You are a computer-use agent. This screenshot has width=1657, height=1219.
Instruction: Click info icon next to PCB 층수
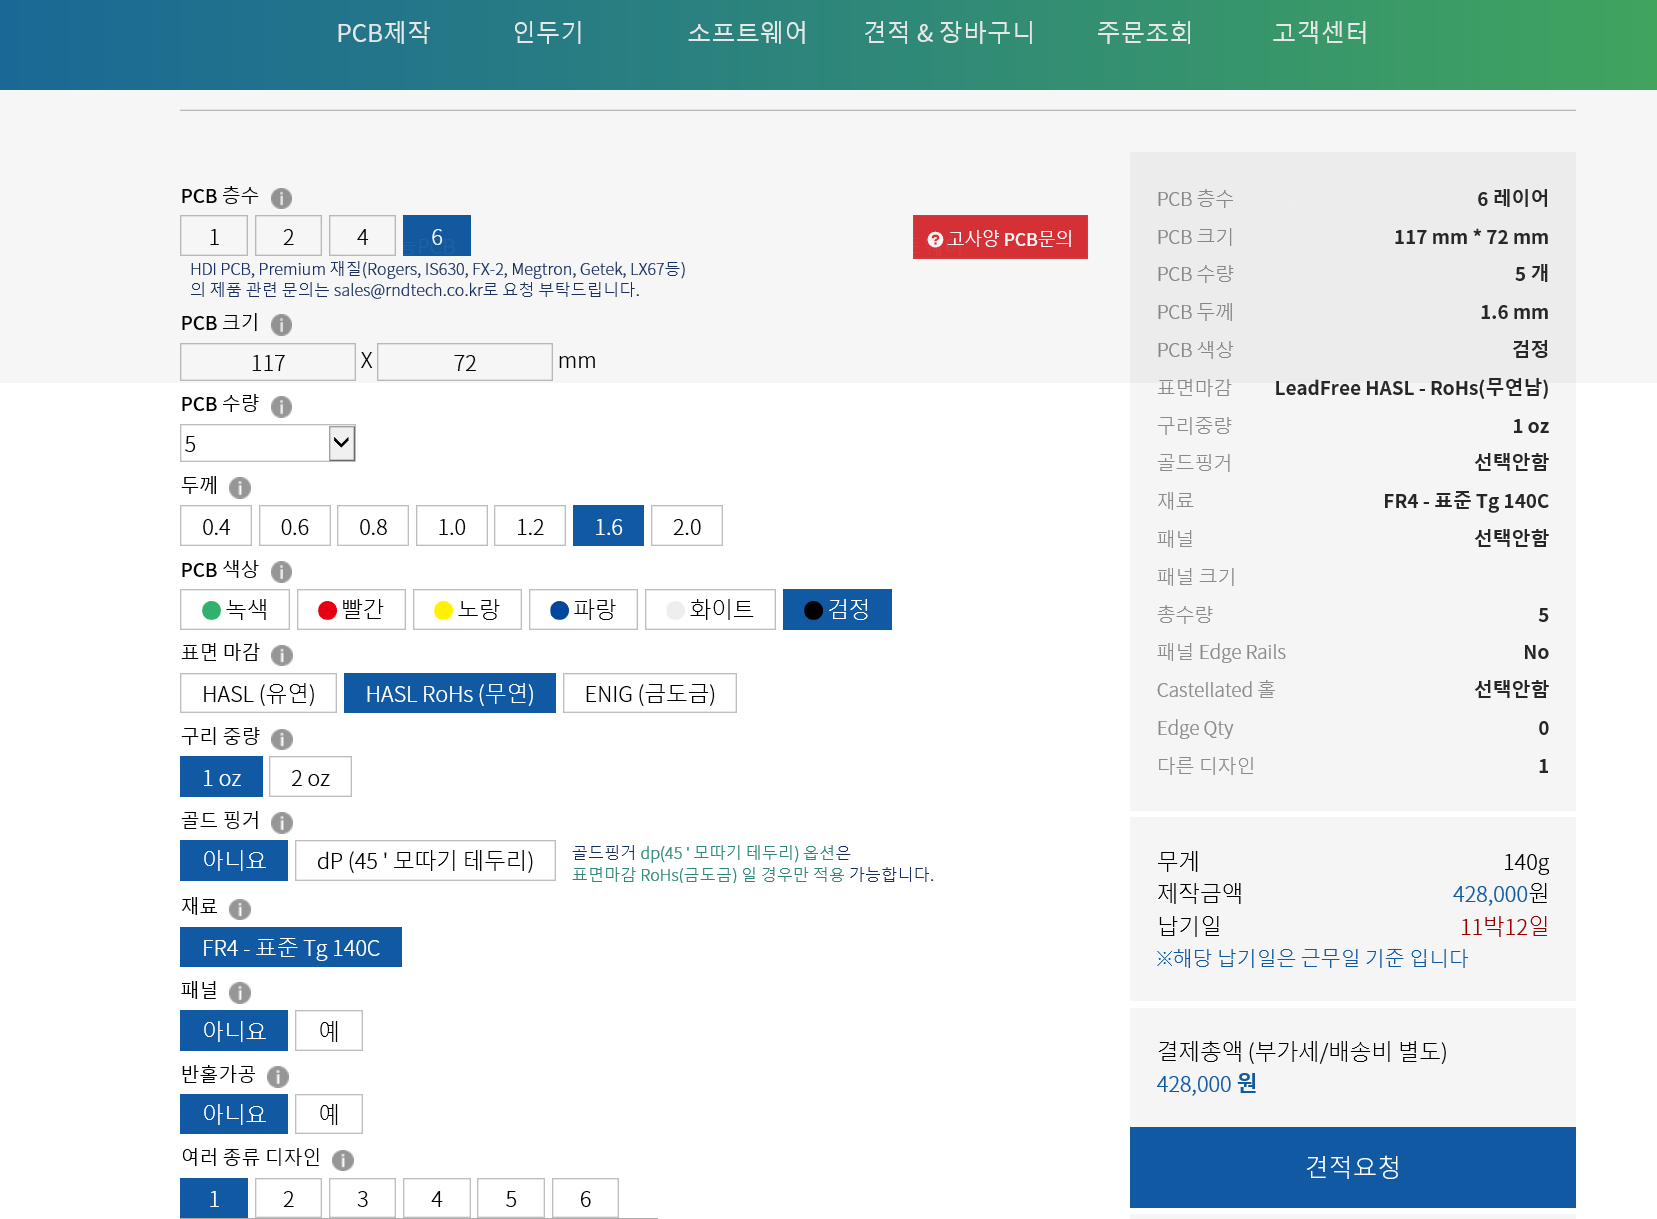pyautogui.click(x=281, y=198)
